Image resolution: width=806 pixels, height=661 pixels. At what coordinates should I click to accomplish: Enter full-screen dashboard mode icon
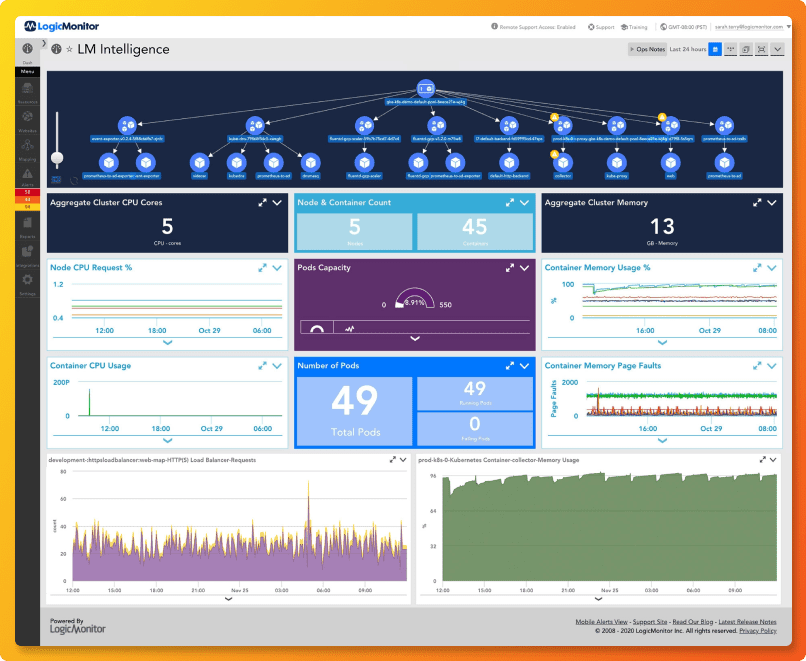click(x=762, y=49)
